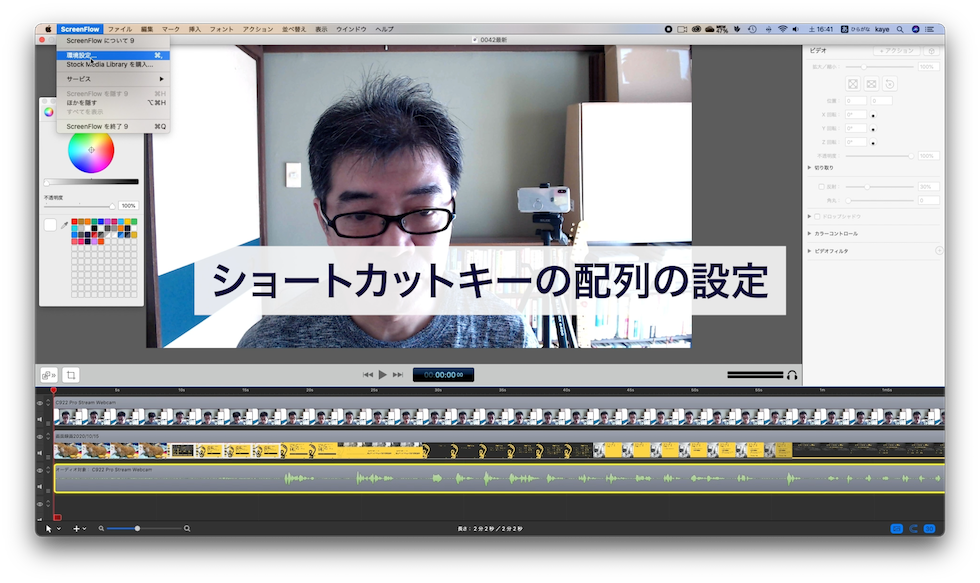Viewport: 980px width, 583px height.
Task: Click the color wheel tab icon
Action: [x=48, y=112]
